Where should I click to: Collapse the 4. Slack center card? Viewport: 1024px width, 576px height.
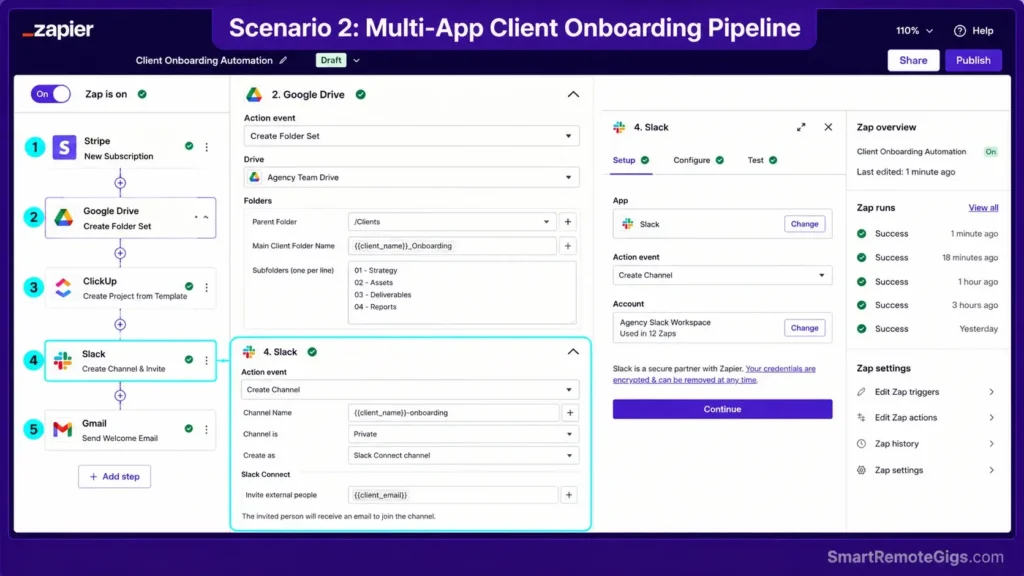[573, 352]
